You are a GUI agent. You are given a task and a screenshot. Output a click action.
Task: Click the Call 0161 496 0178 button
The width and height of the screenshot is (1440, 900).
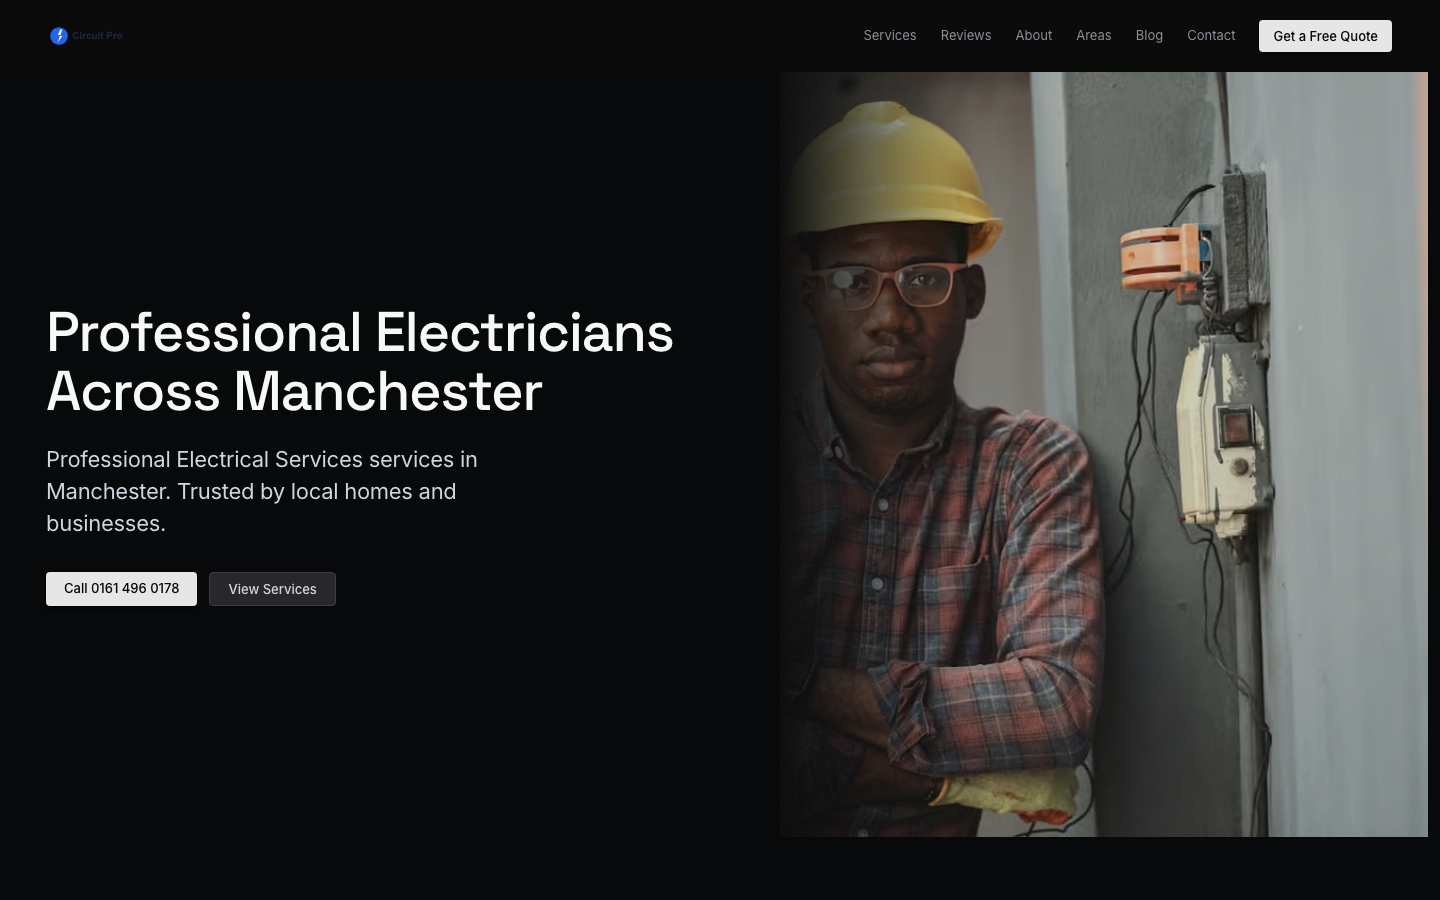121,589
